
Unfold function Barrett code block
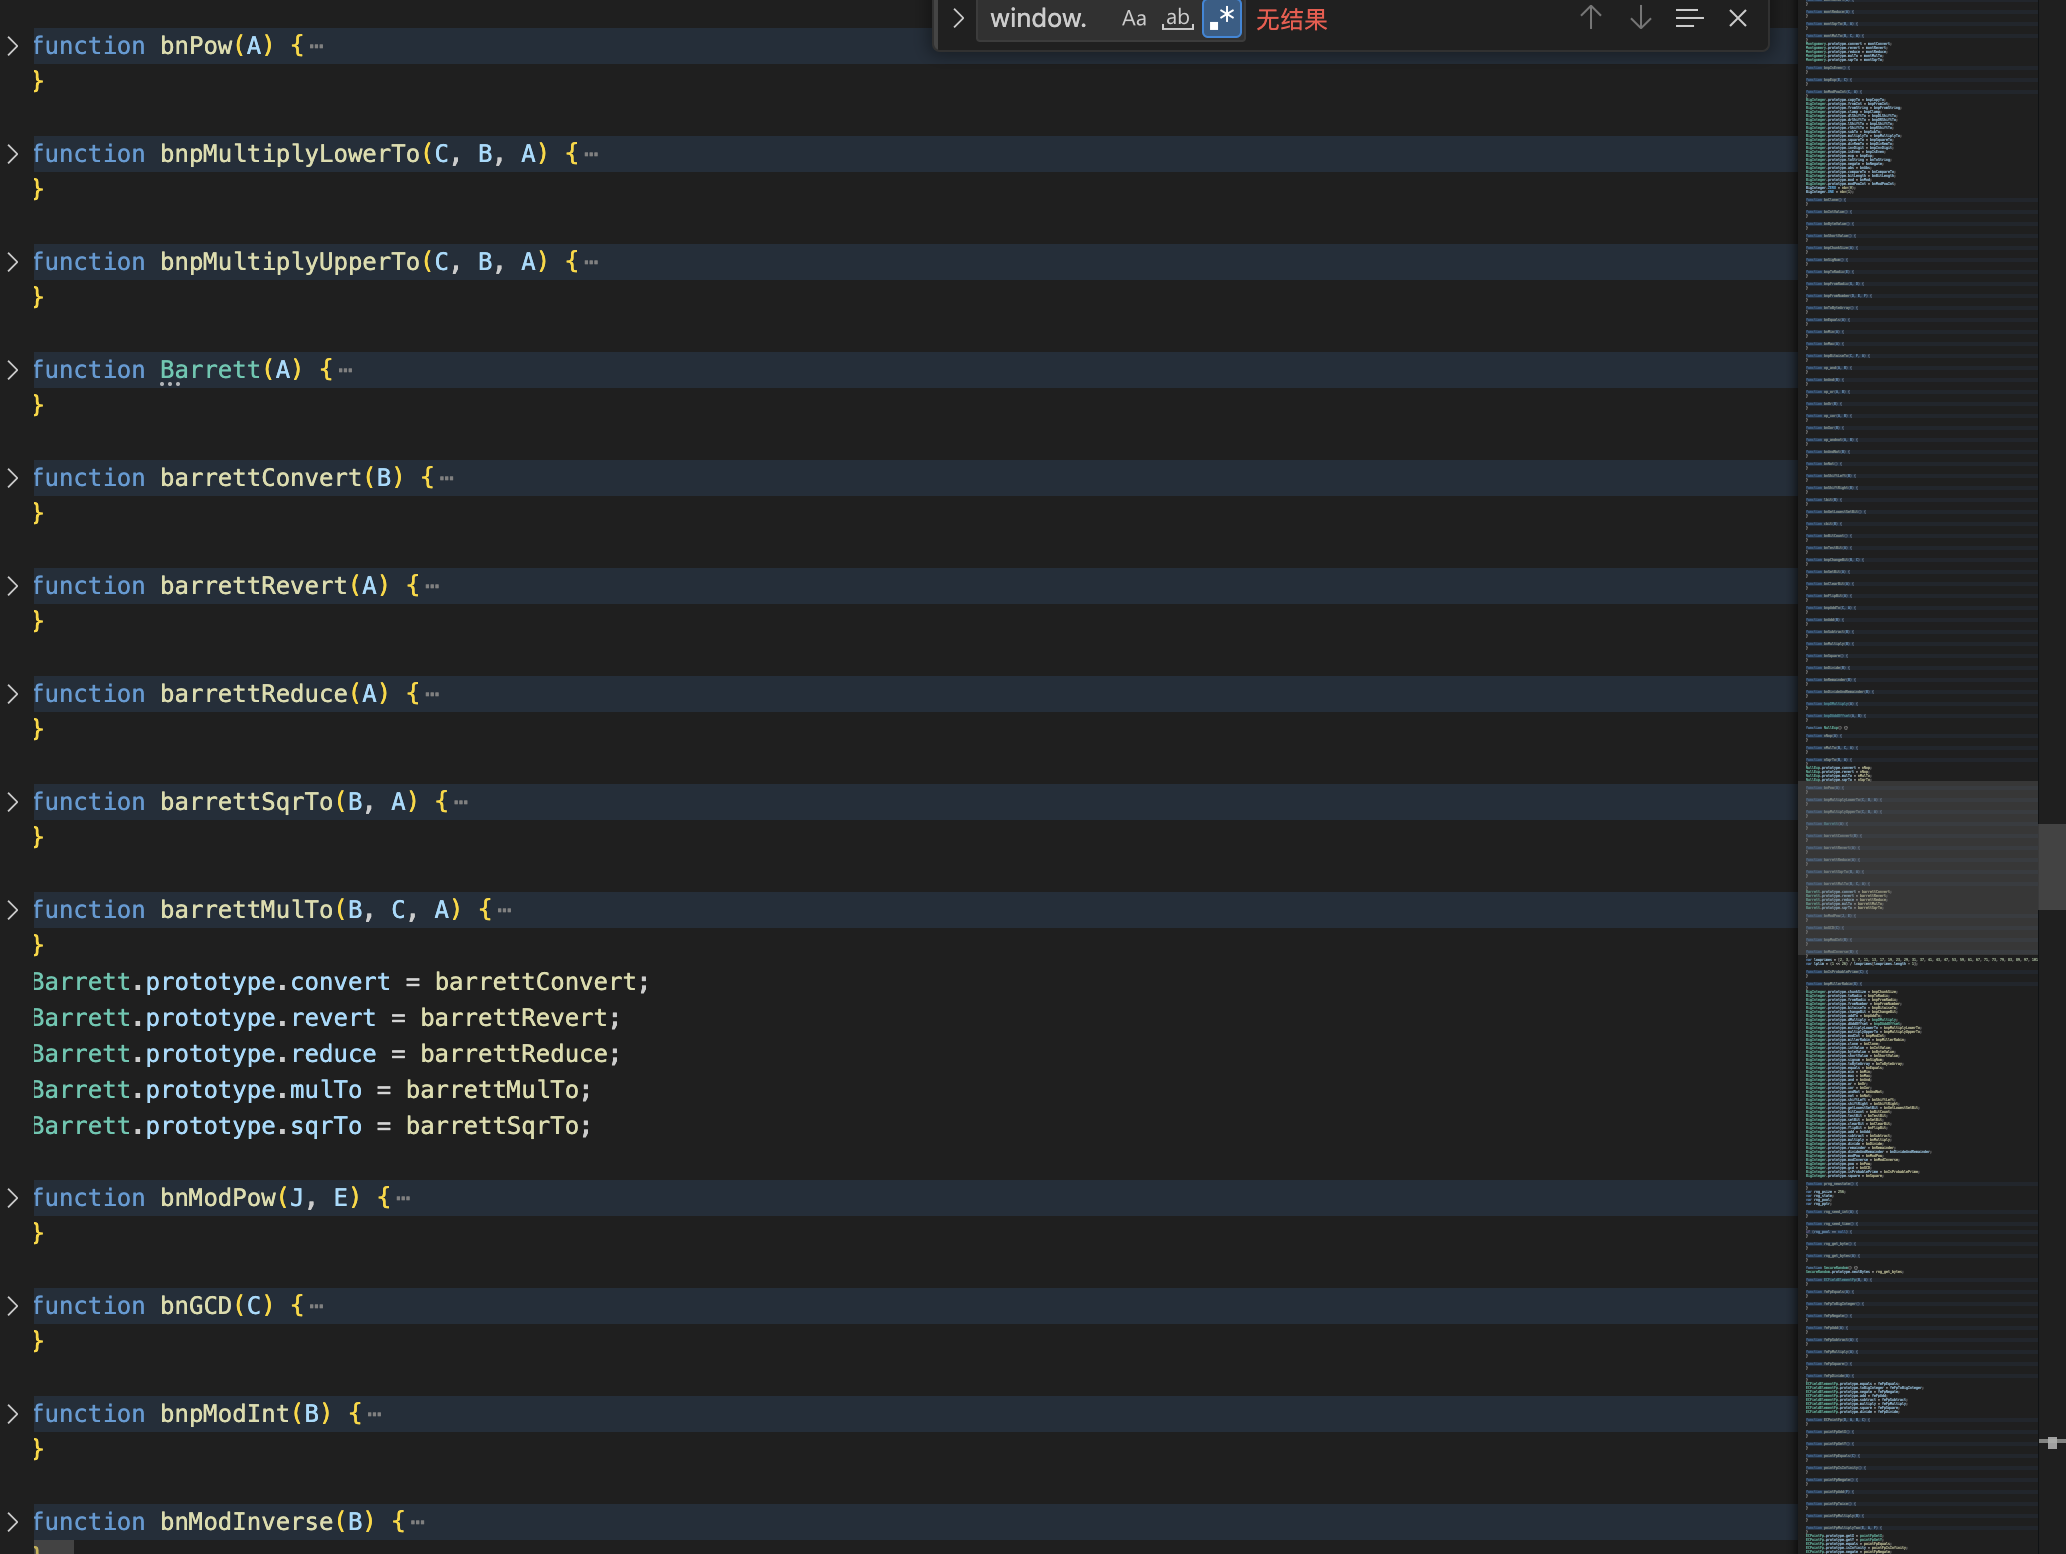[x=12, y=370]
